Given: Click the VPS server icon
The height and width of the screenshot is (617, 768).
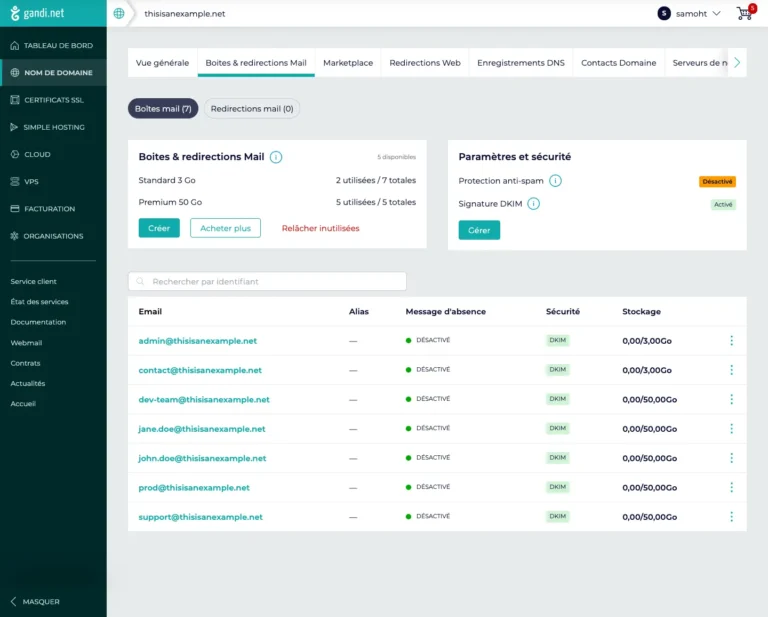Looking at the screenshot, I should [15, 181].
